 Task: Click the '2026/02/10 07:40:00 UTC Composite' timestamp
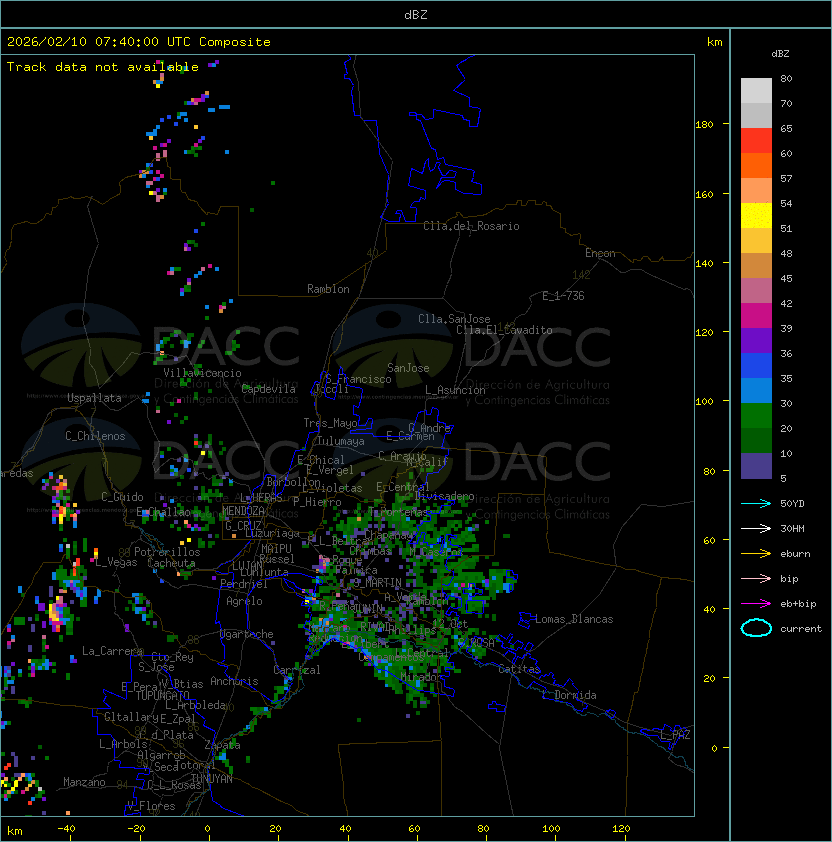[x=139, y=42]
